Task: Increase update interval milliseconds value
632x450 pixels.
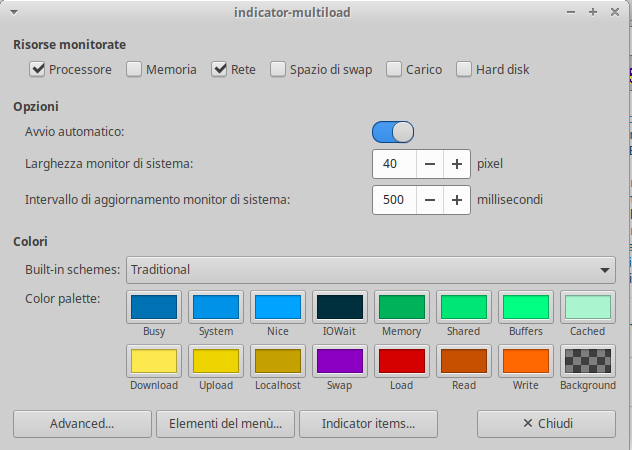Action: point(457,200)
